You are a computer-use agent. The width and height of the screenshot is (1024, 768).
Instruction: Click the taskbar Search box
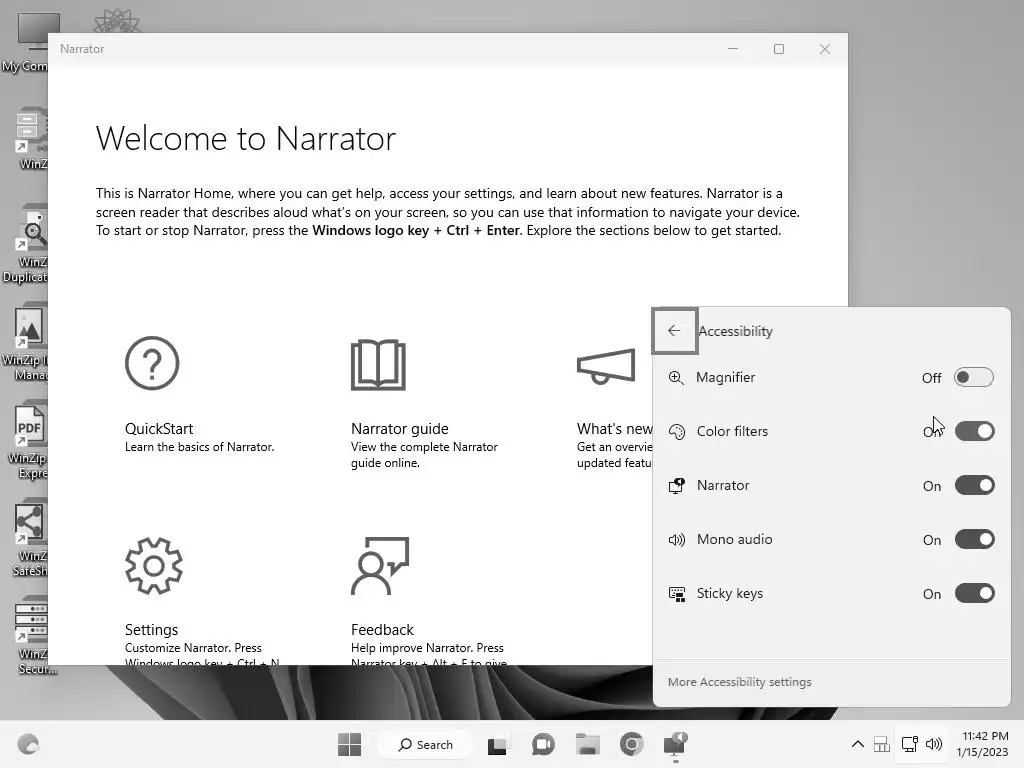[x=426, y=744]
